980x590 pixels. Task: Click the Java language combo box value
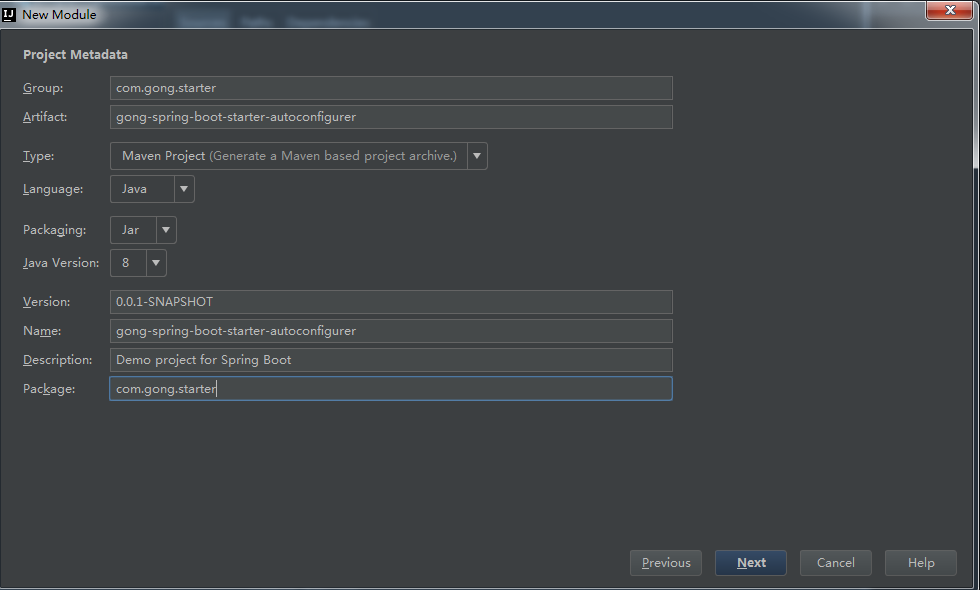(141, 189)
